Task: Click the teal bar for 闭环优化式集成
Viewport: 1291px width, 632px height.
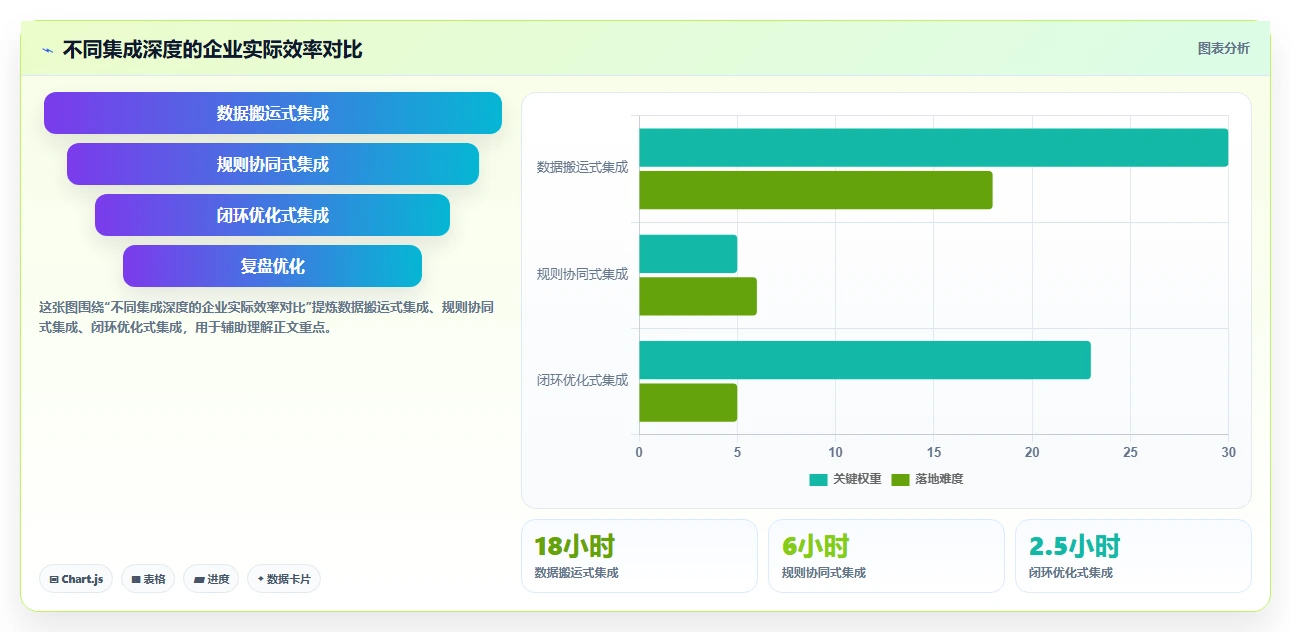Action: (x=865, y=360)
